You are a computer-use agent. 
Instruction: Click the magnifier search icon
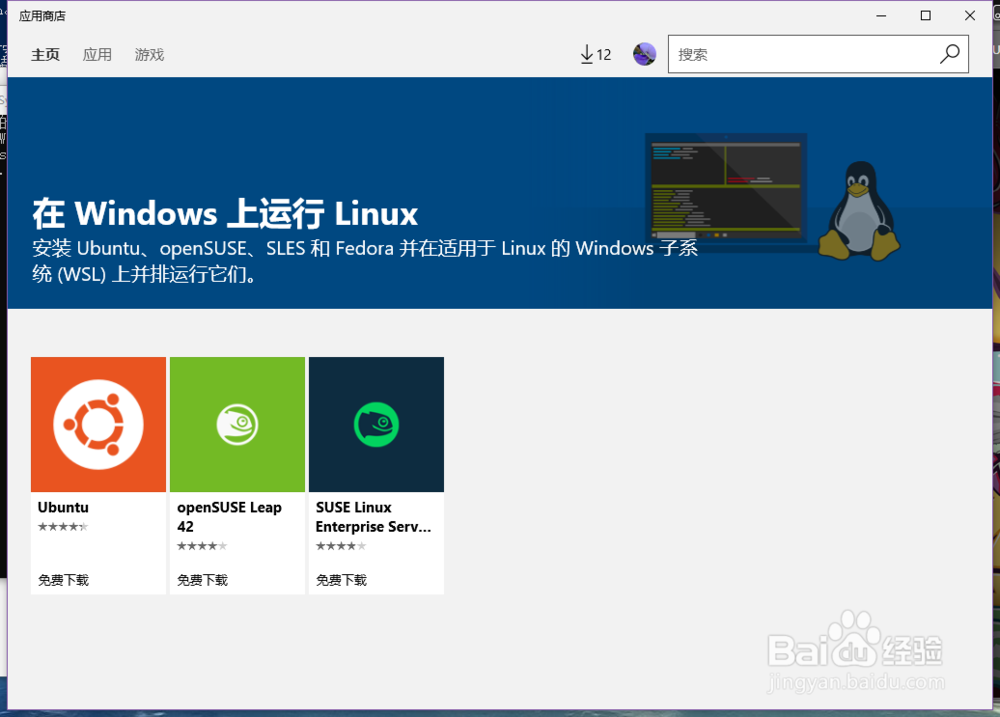click(x=950, y=54)
